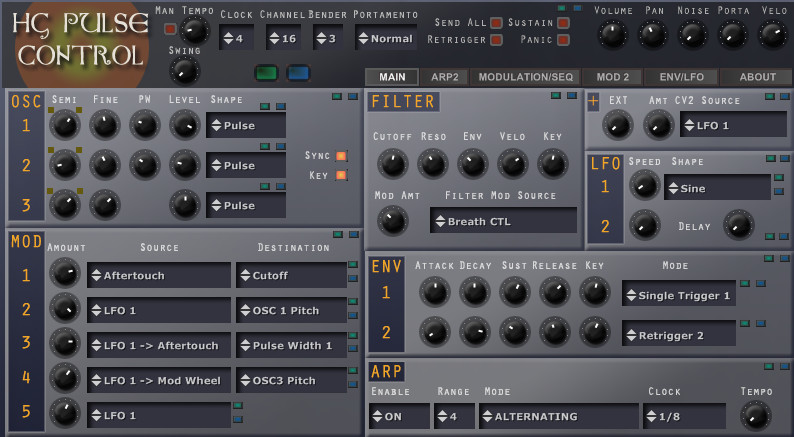Click small blue indicator in FILTER header

[x=572, y=95]
